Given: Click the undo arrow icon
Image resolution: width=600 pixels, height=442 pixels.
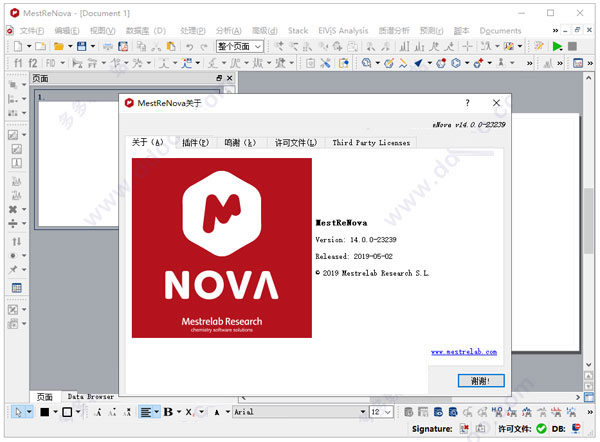Looking at the screenshot, I should tap(189, 47).
